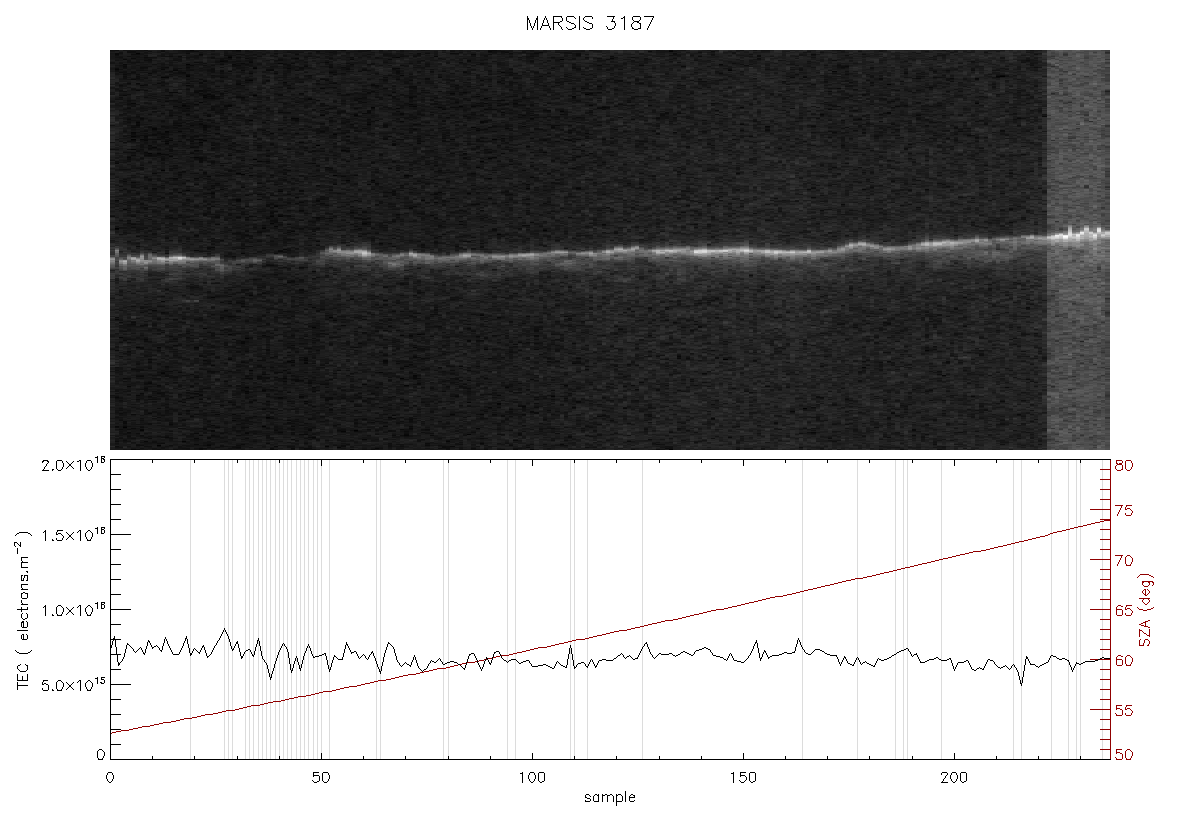Click the red SZA (deg) axis label
This screenshot has width=1180, height=830.
[x=1145, y=610]
